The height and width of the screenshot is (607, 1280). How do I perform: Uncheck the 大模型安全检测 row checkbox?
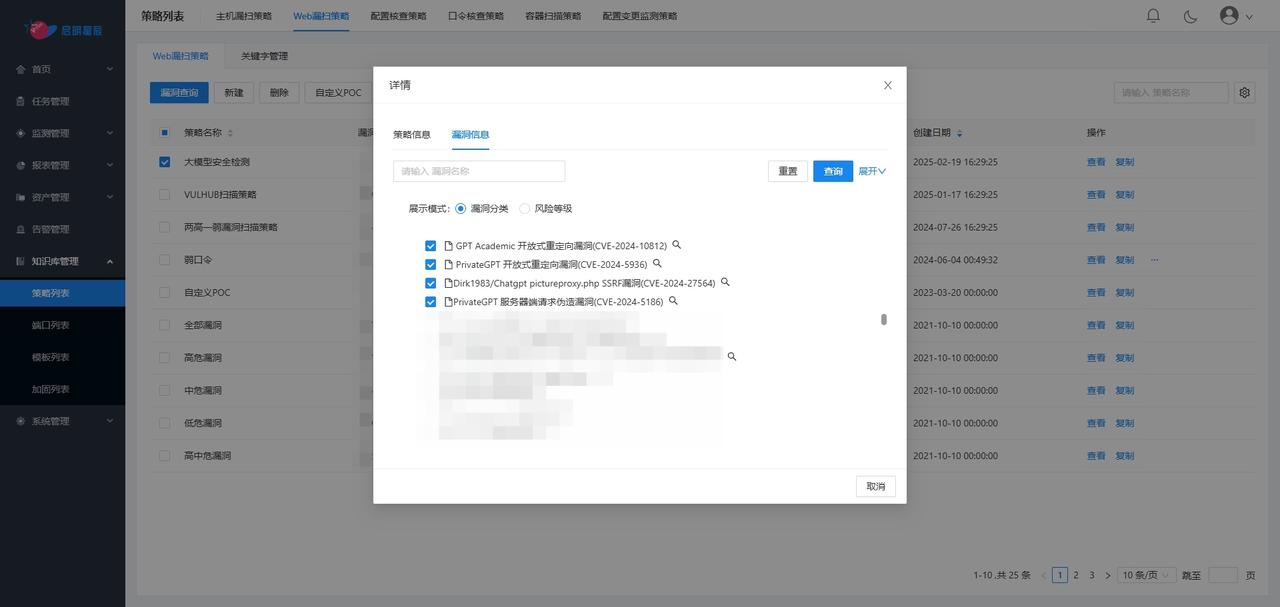point(163,161)
